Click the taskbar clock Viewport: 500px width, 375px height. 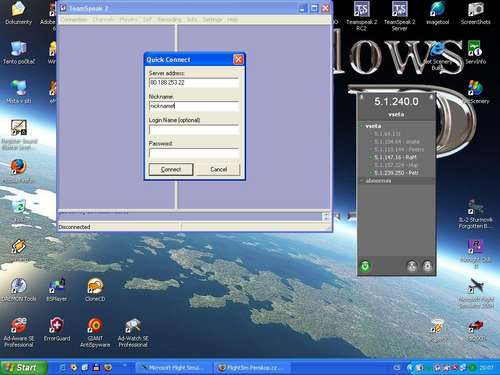(486, 368)
